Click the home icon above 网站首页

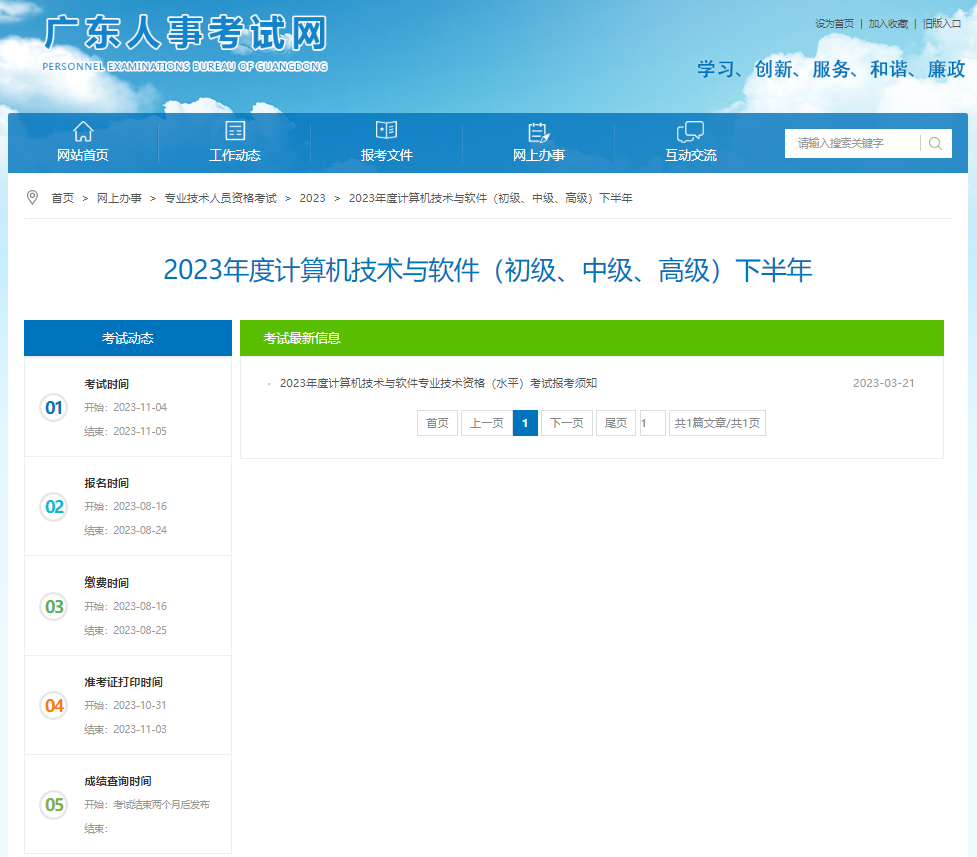tap(83, 131)
